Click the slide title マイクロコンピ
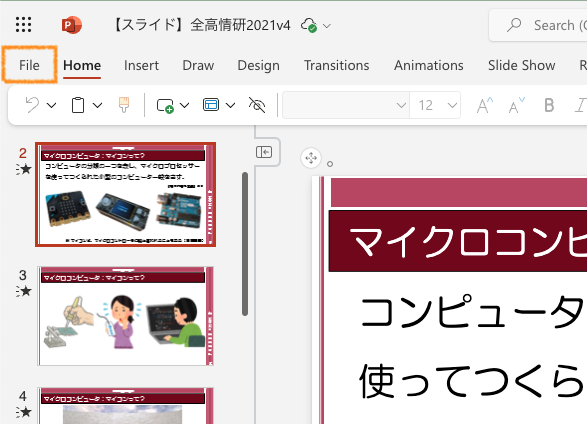This screenshot has width=587, height=424. click(x=468, y=241)
